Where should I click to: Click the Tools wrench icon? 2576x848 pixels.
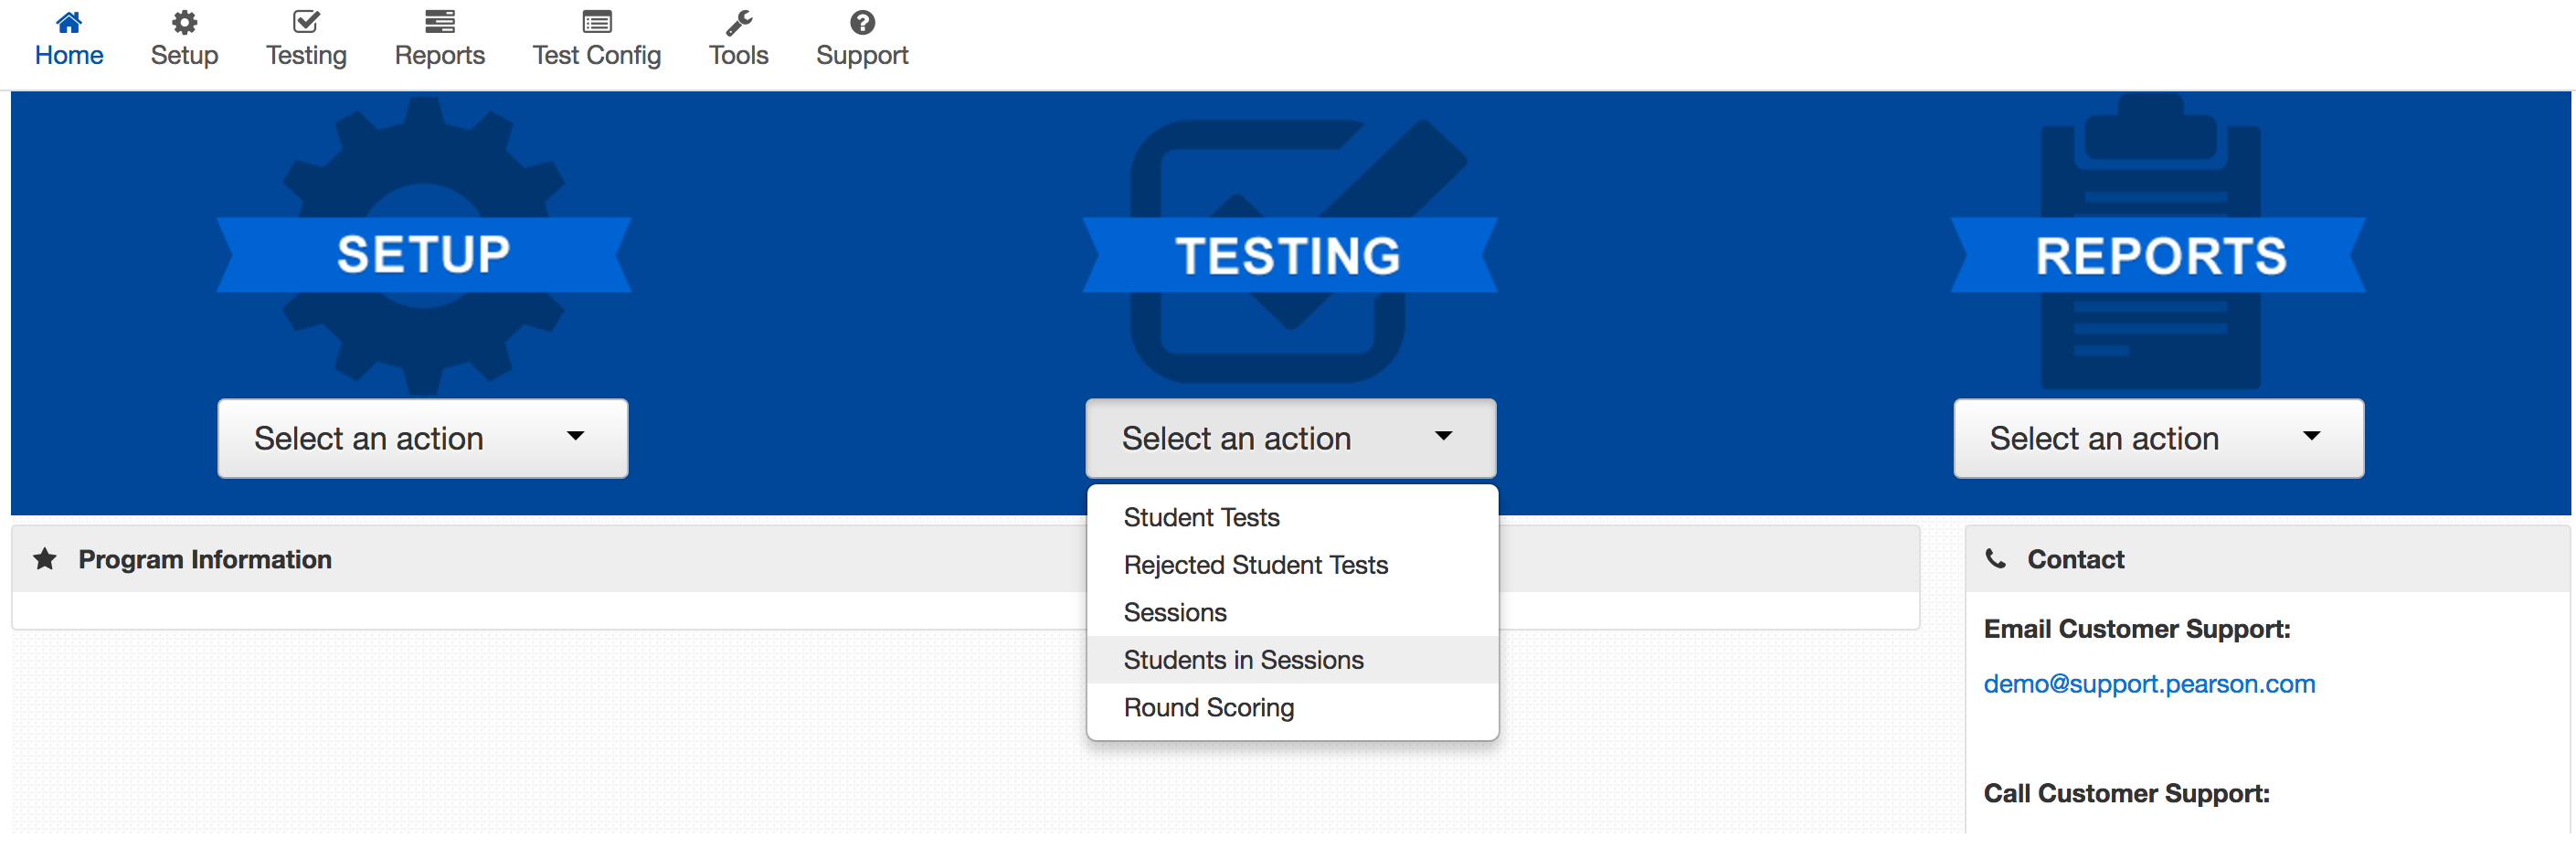tap(738, 22)
